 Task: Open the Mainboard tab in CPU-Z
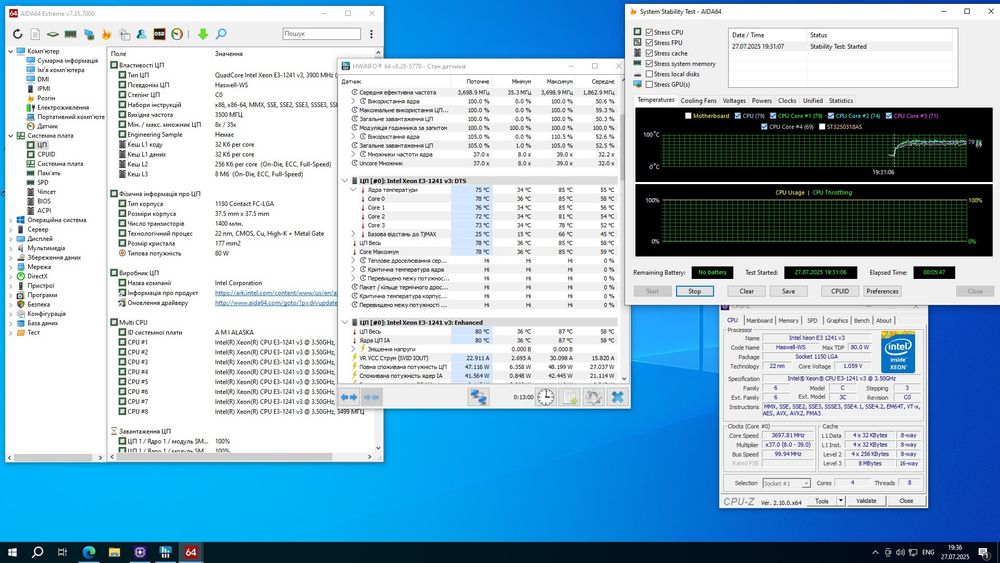[759, 321]
